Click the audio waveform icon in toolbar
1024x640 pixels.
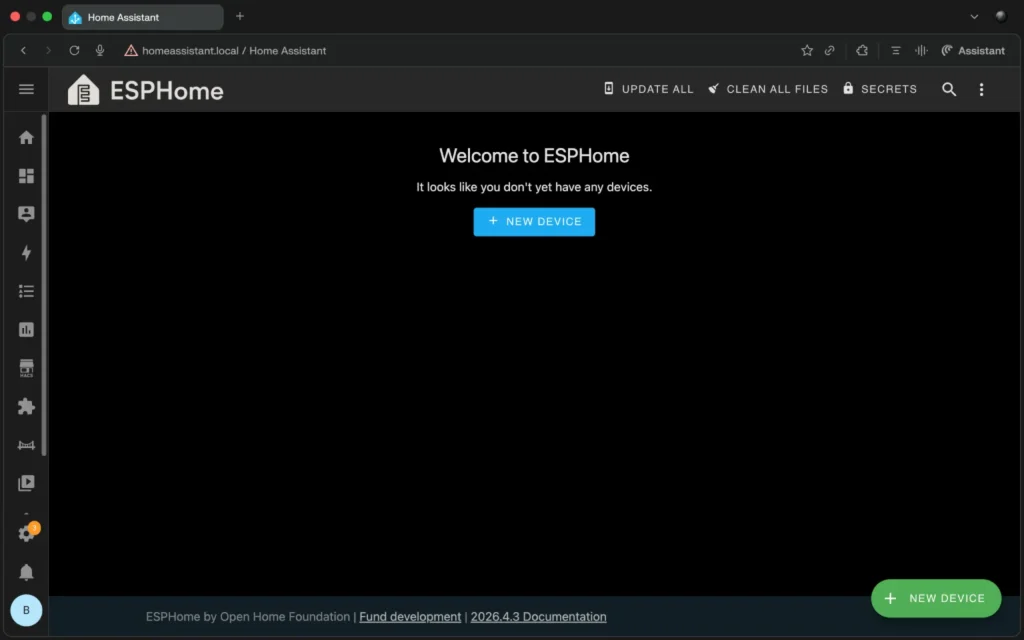point(921,50)
